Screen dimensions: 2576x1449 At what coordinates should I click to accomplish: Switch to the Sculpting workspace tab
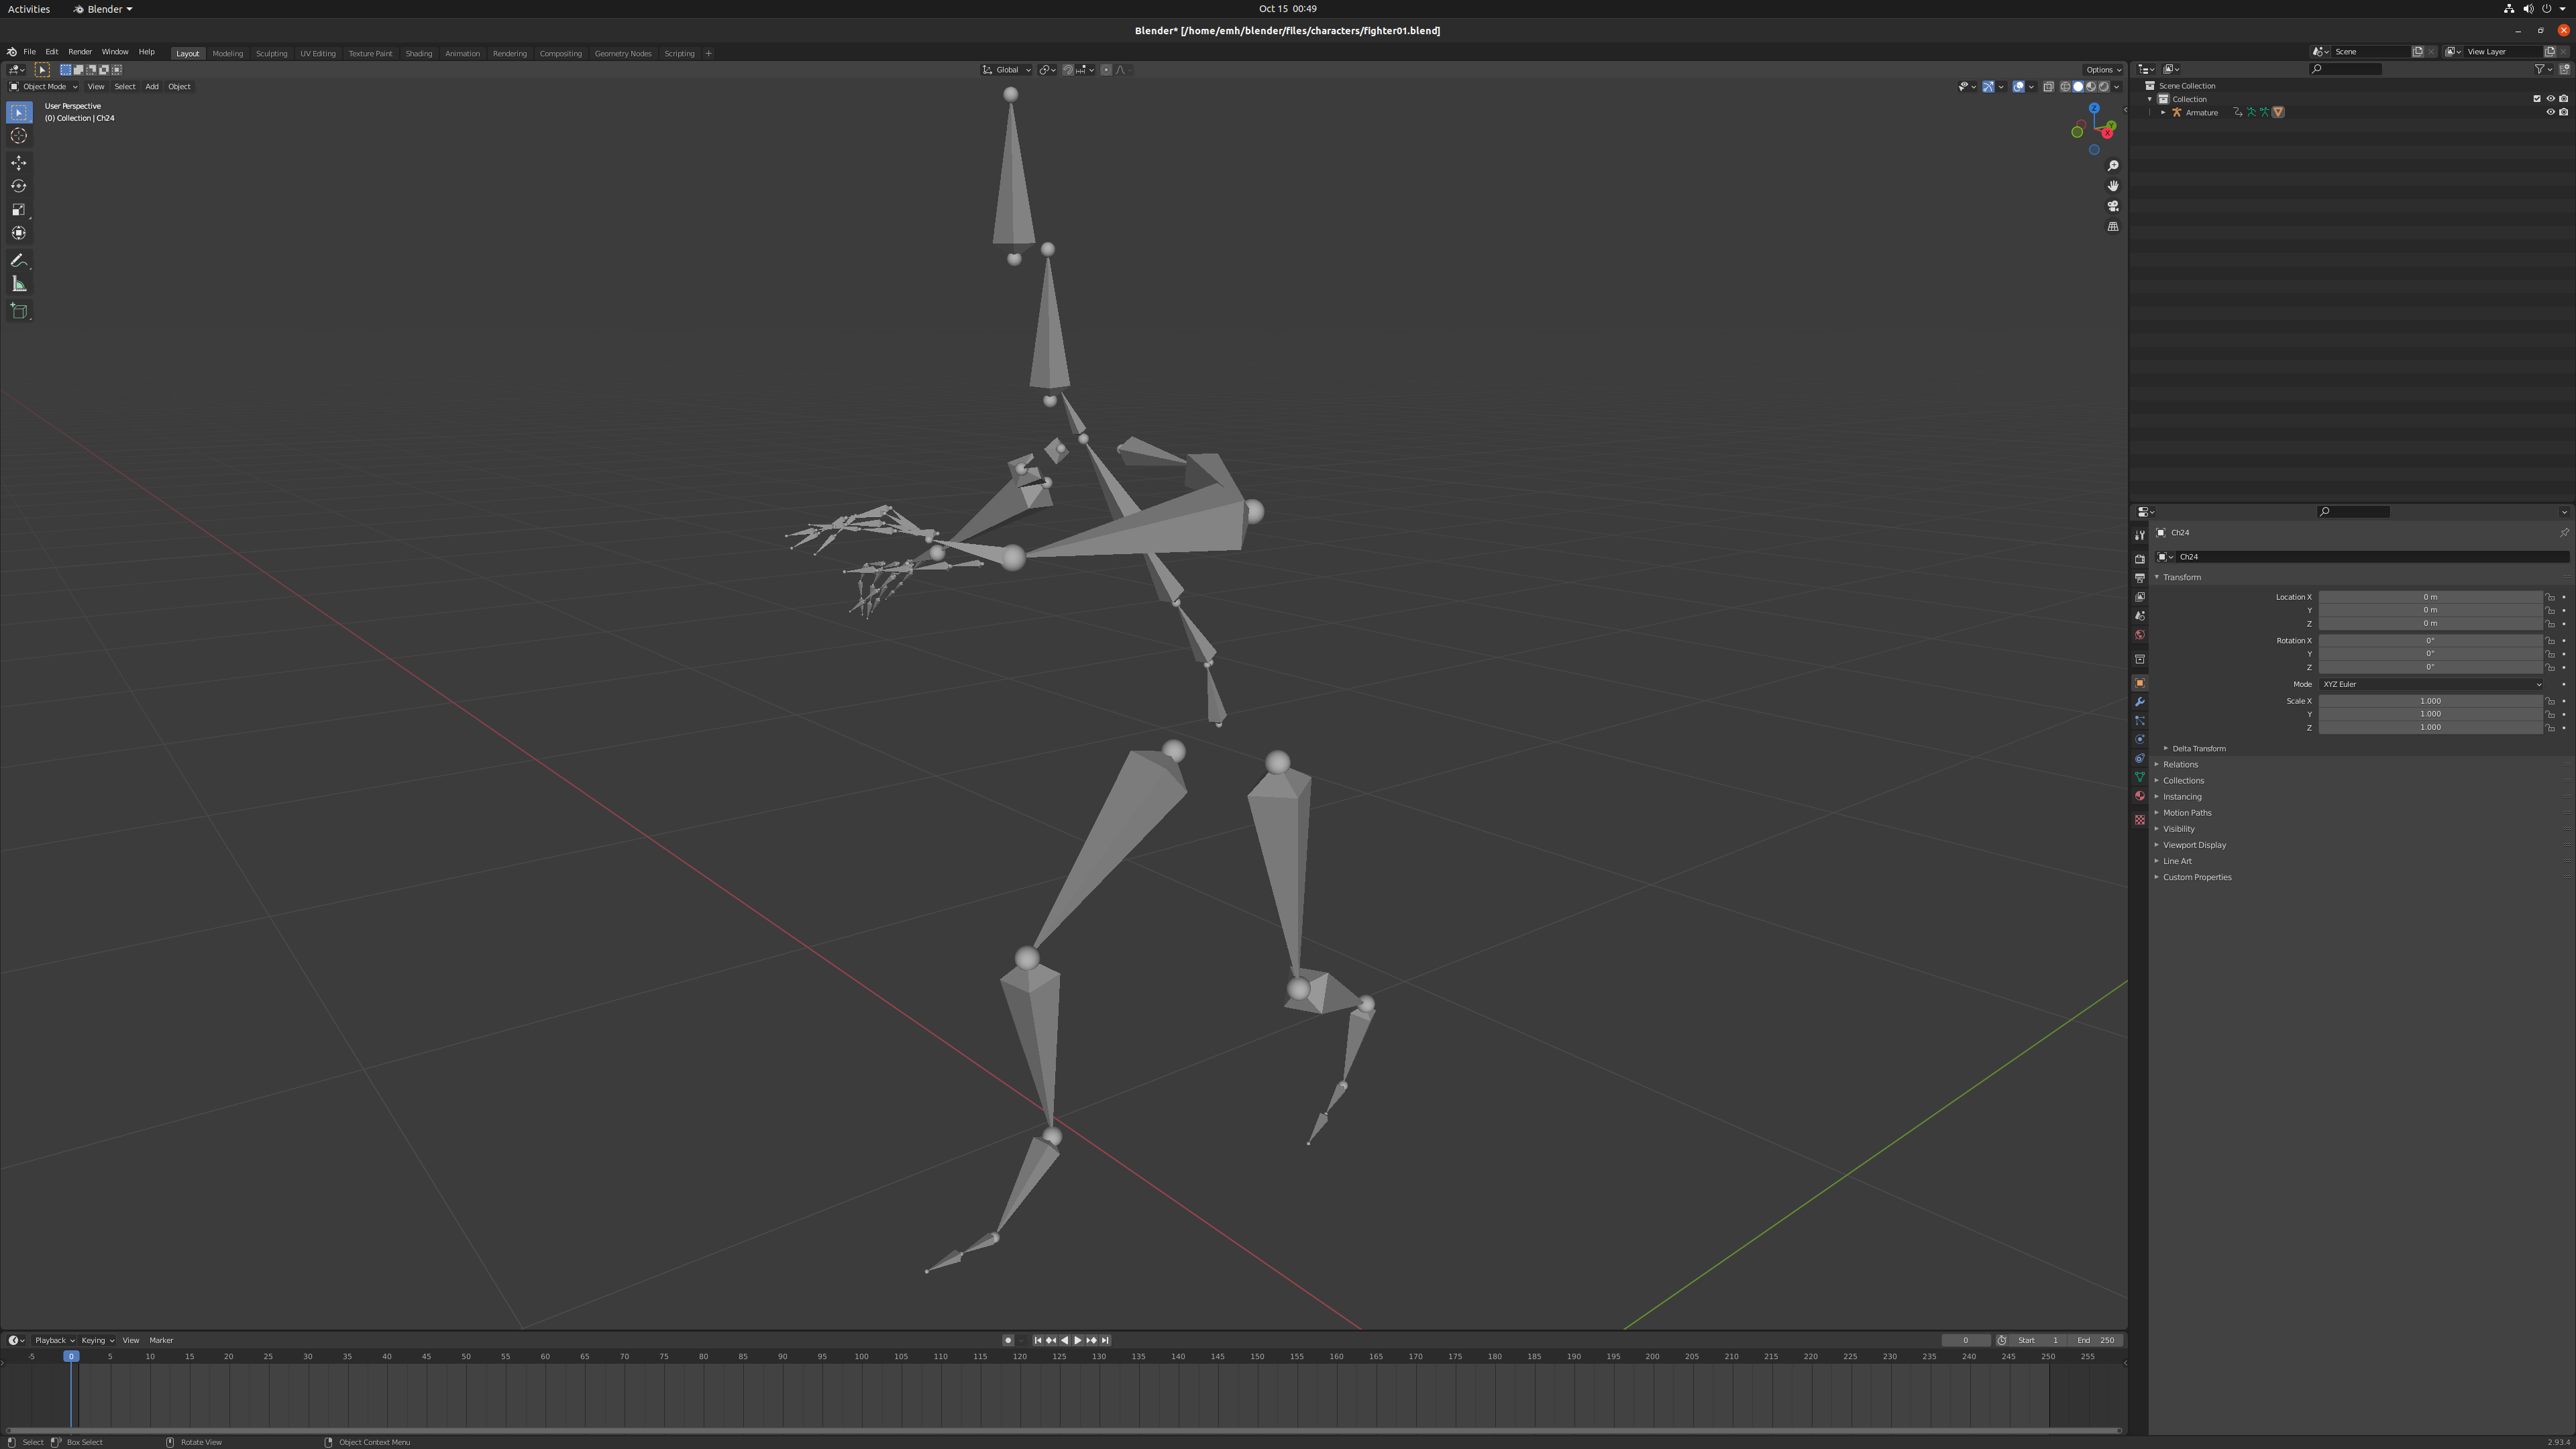click(271, 54)
